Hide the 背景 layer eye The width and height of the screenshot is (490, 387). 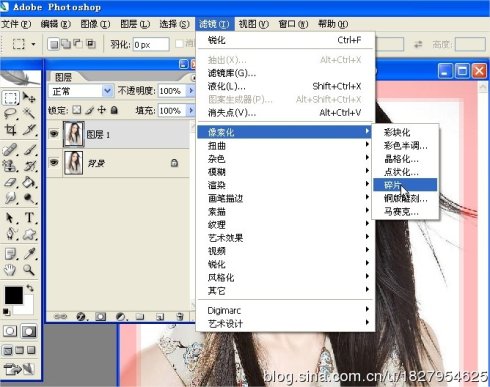[54, 163]
